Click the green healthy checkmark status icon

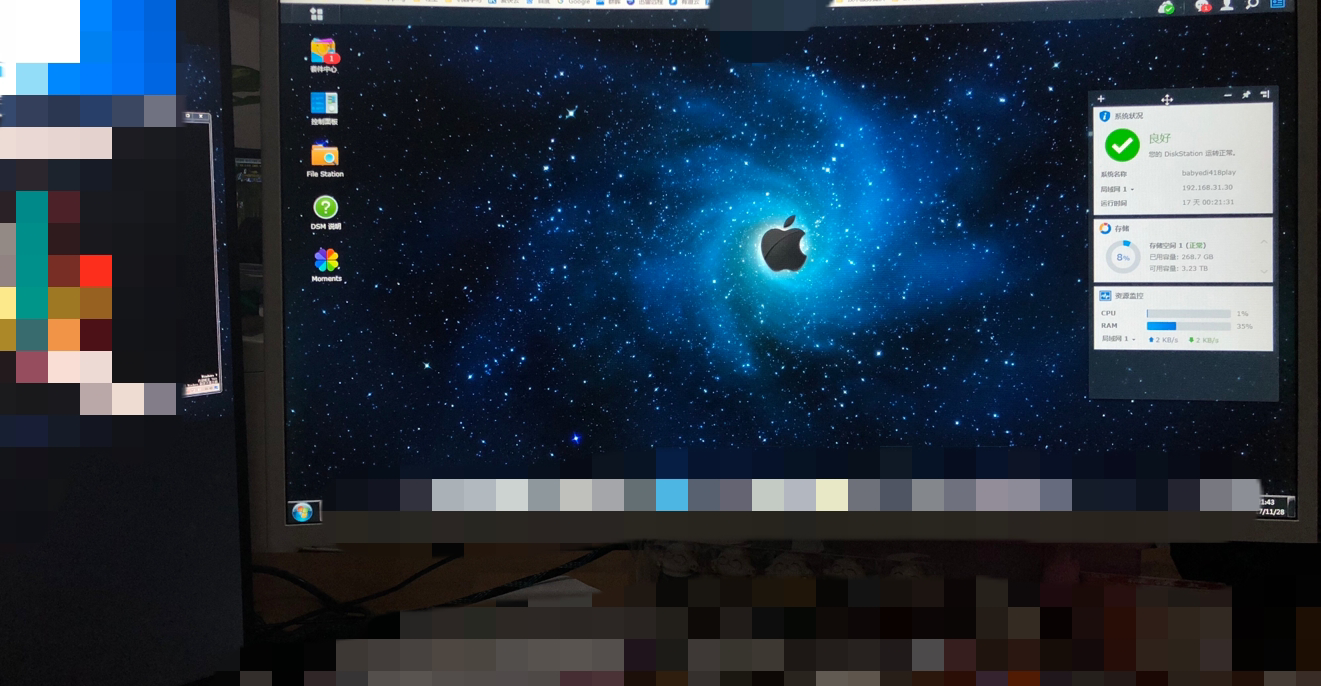tap(1122, 145)
